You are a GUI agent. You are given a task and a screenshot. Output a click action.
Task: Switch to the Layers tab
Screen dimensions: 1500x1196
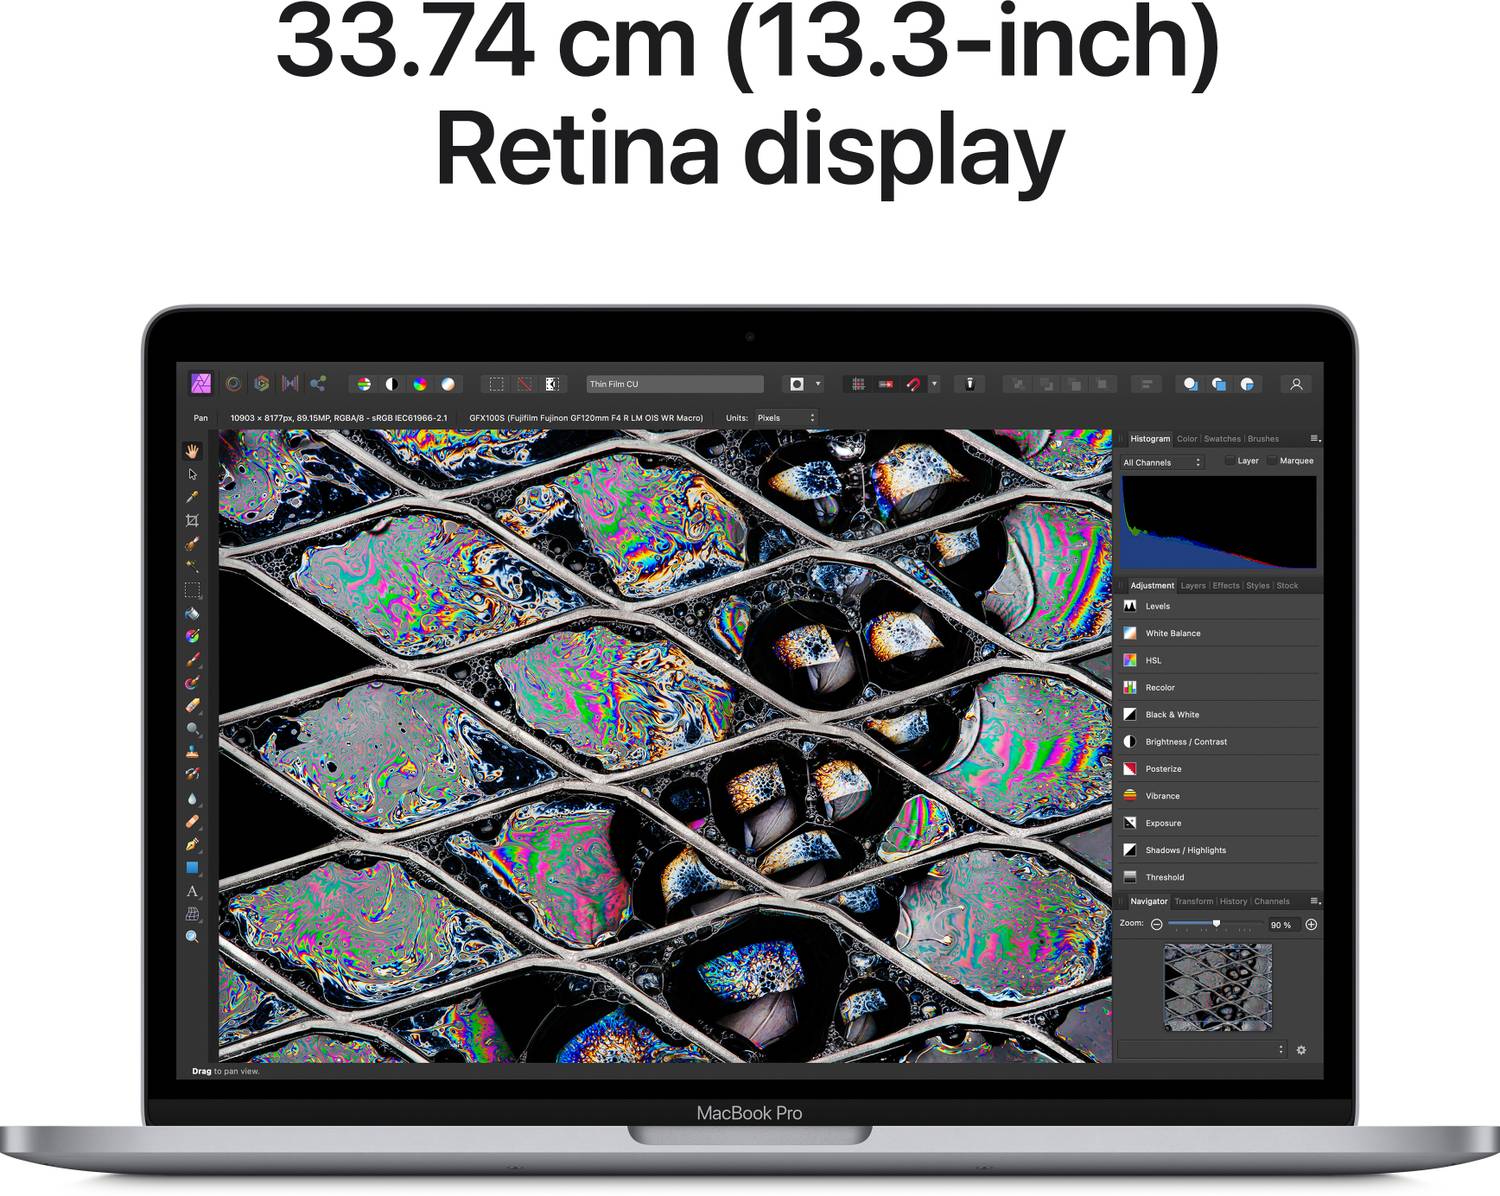click(x=1193, y=586)
